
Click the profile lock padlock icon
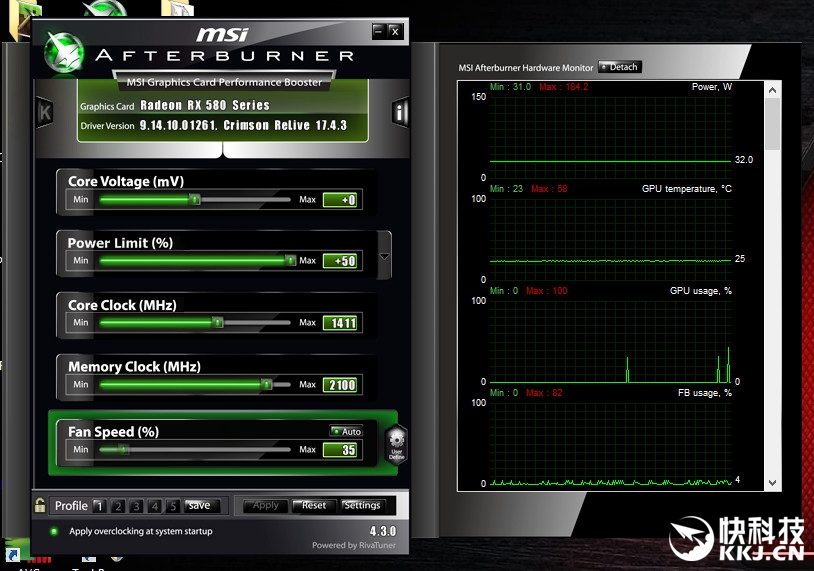pos(40,505)
